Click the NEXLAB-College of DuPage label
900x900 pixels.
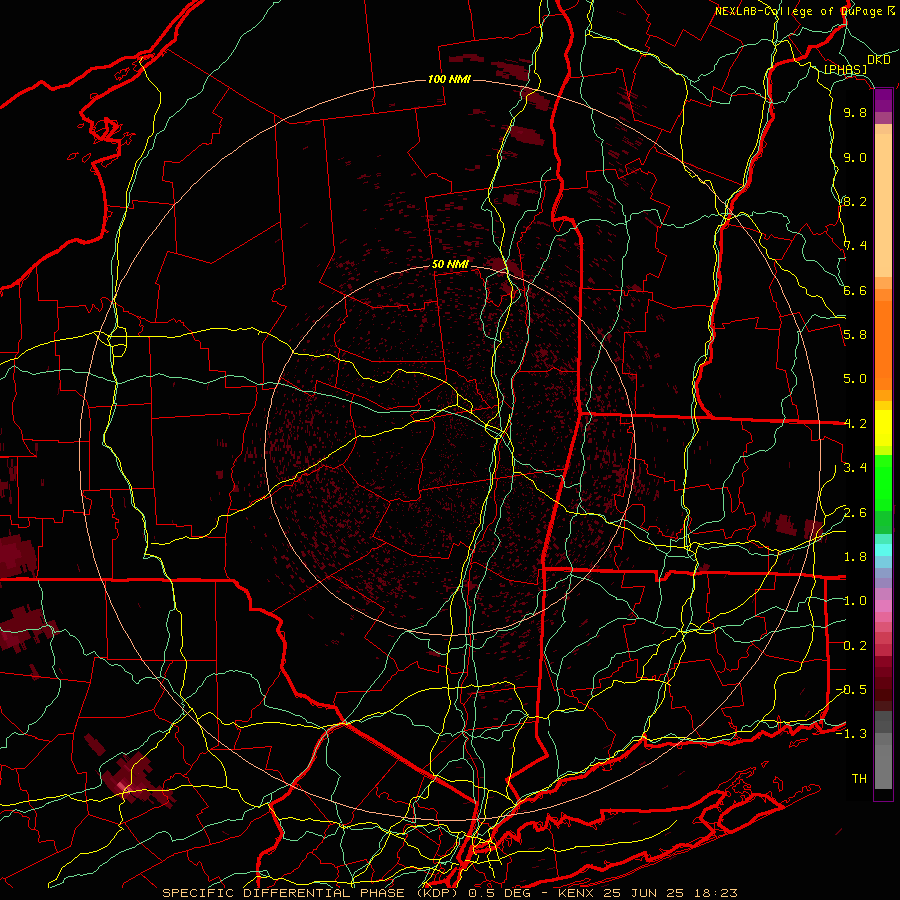[798, 11]
